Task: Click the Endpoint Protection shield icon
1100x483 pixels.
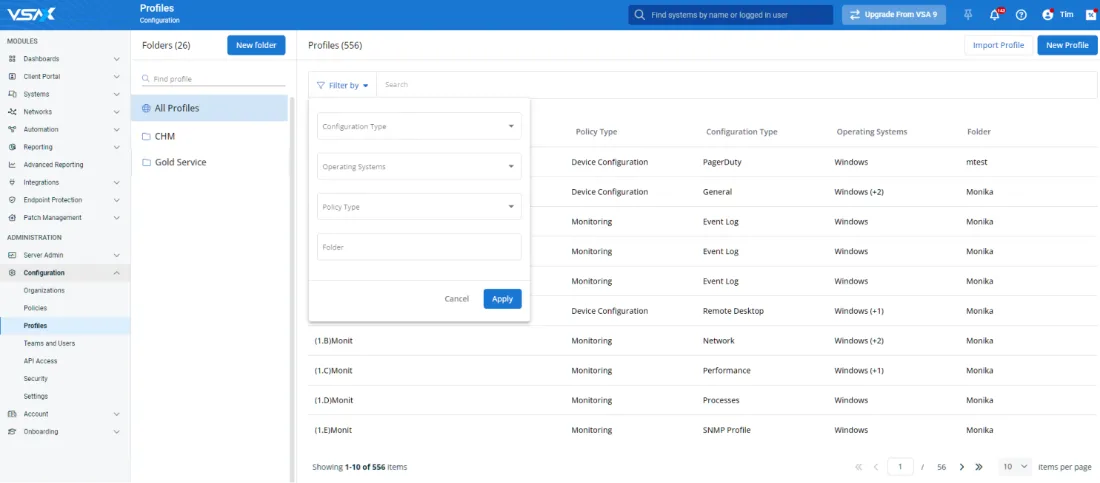Action: pyautogui.click(x=12, y=200)
